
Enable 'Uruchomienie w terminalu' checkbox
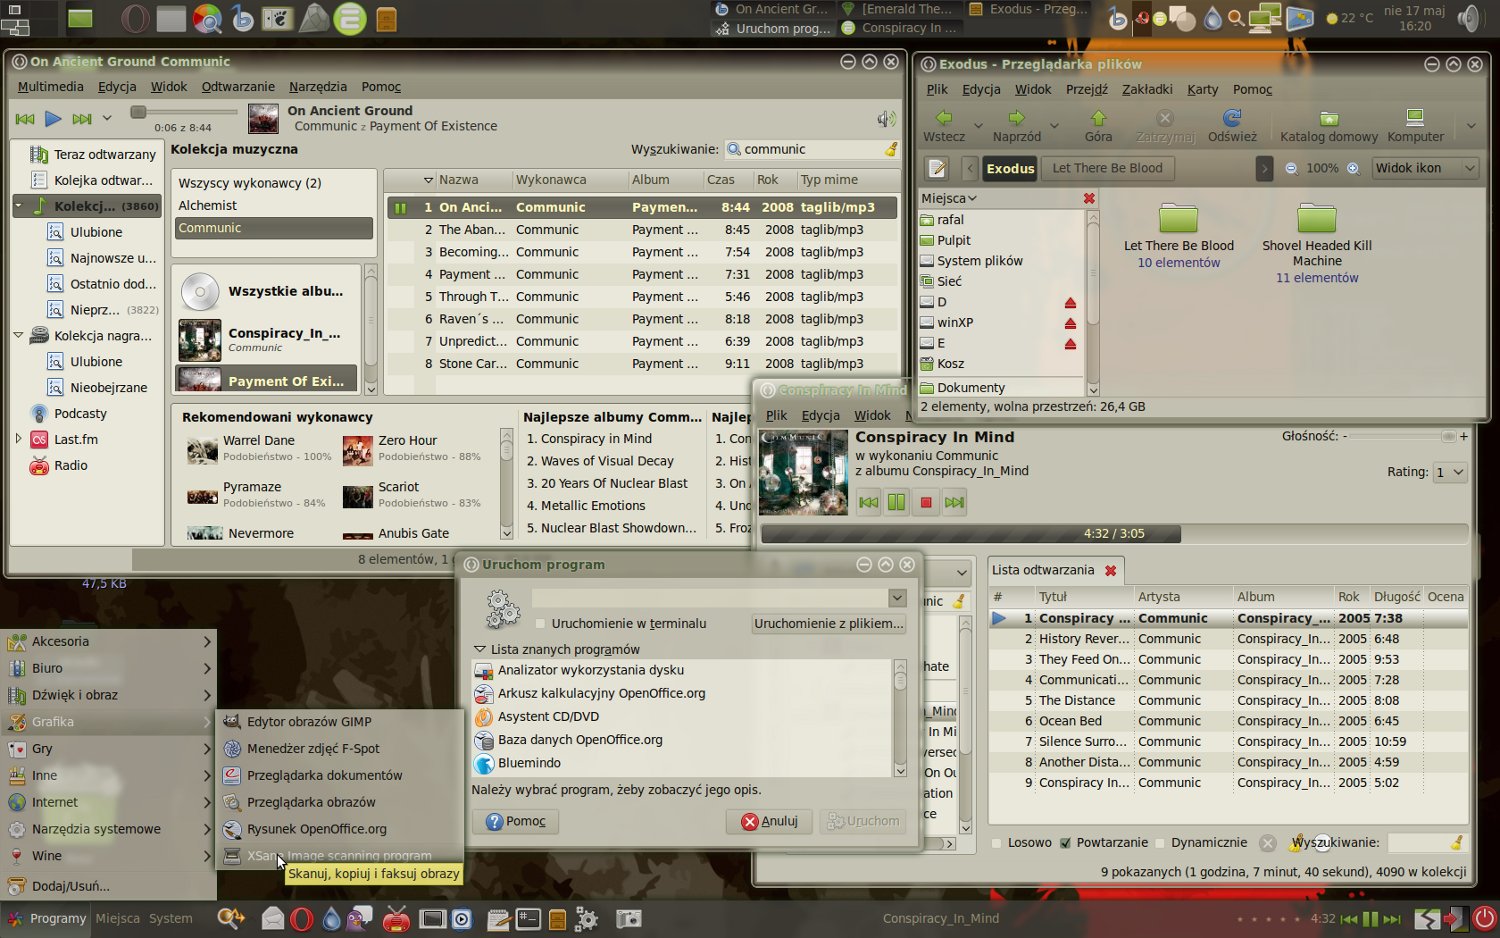540,623
